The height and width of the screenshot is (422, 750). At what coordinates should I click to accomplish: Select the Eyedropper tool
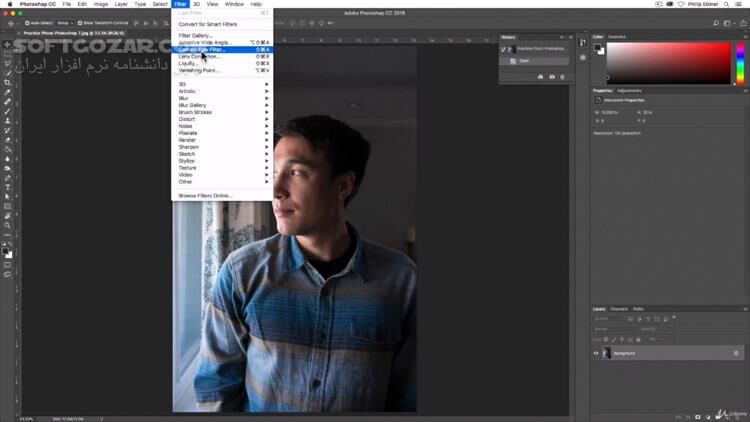[x=7, y=92]
